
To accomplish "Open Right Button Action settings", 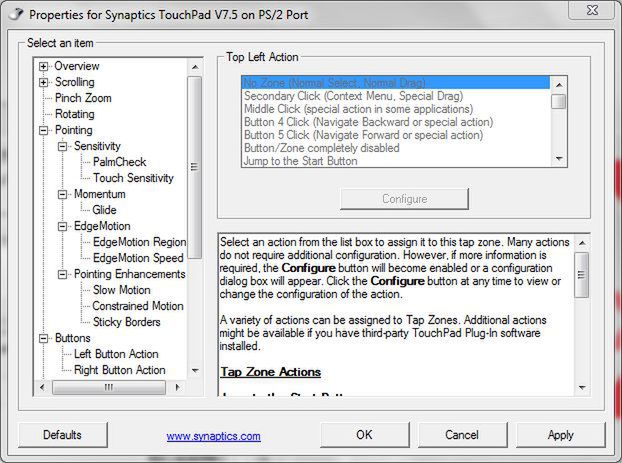I will (119, 369).
